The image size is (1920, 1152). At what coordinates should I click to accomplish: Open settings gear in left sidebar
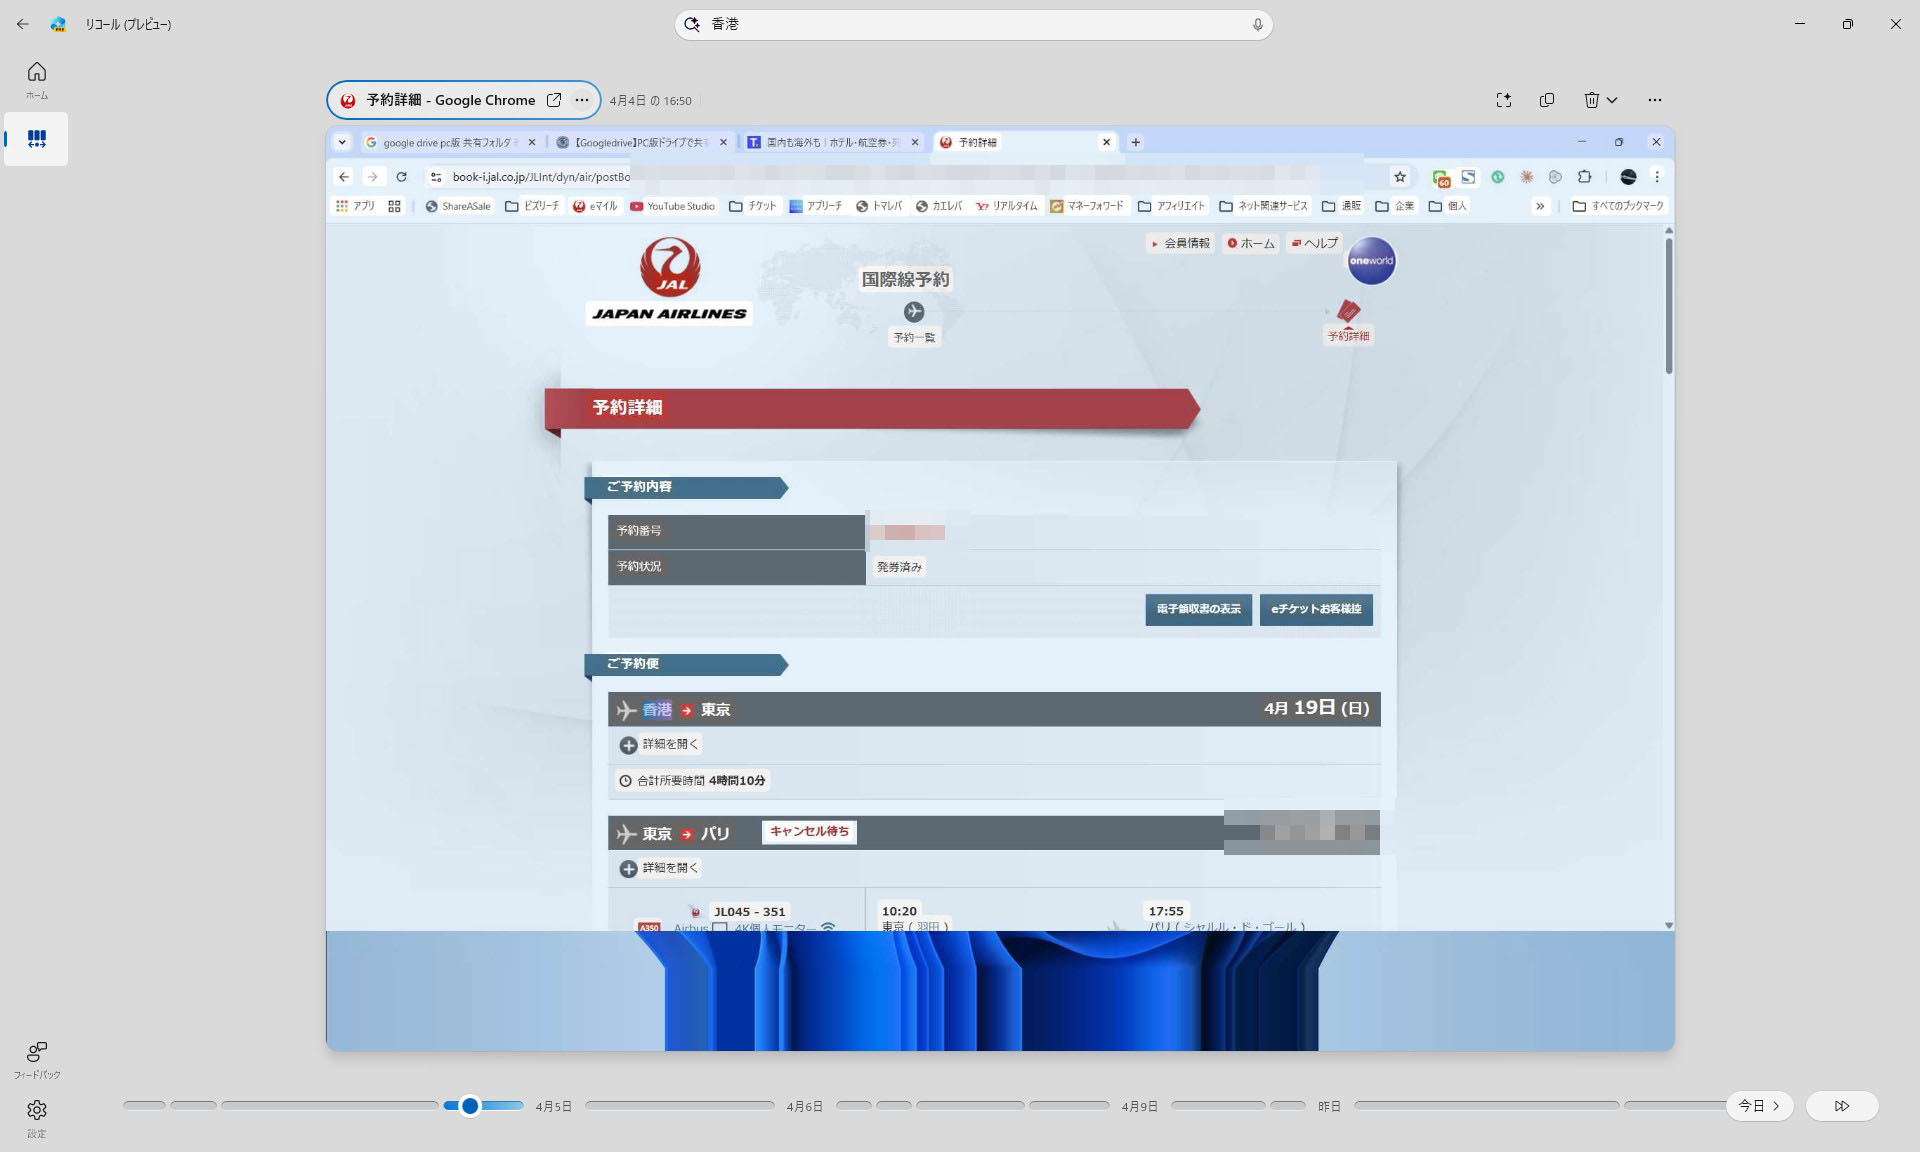pos(37,1110)
